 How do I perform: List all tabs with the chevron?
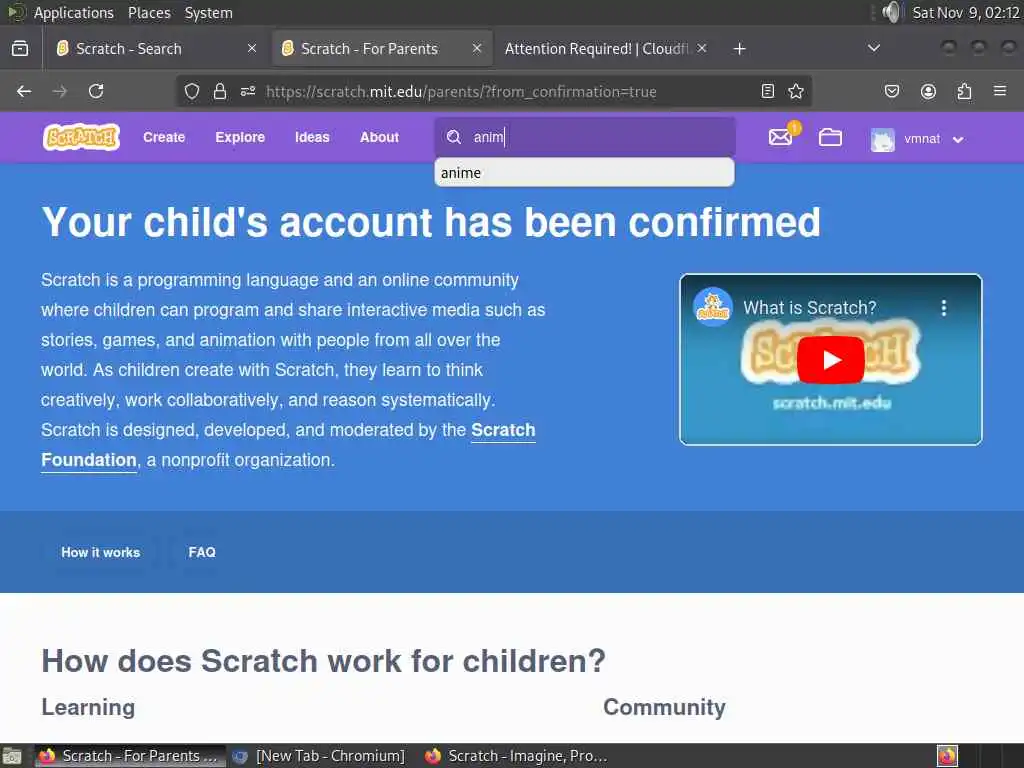[874, 48]
